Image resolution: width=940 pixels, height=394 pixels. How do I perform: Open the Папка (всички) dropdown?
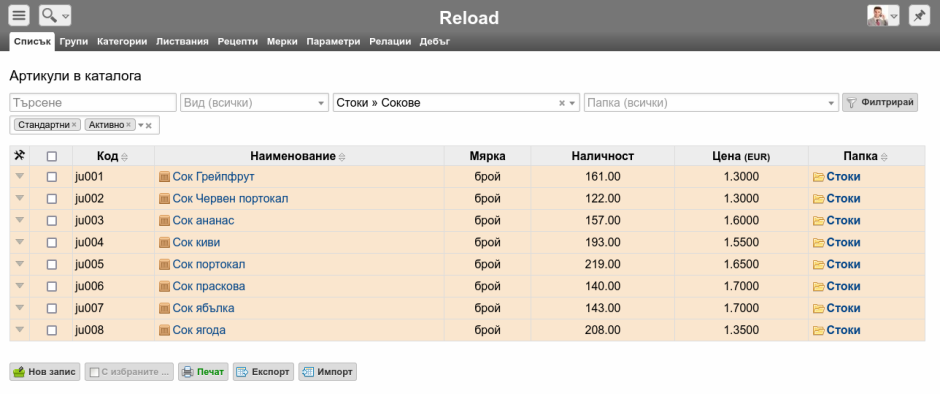pyautogui.click(x=711, y=103)
